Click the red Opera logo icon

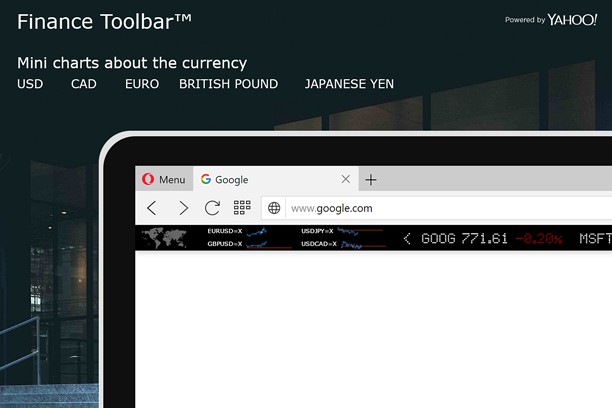148,179
